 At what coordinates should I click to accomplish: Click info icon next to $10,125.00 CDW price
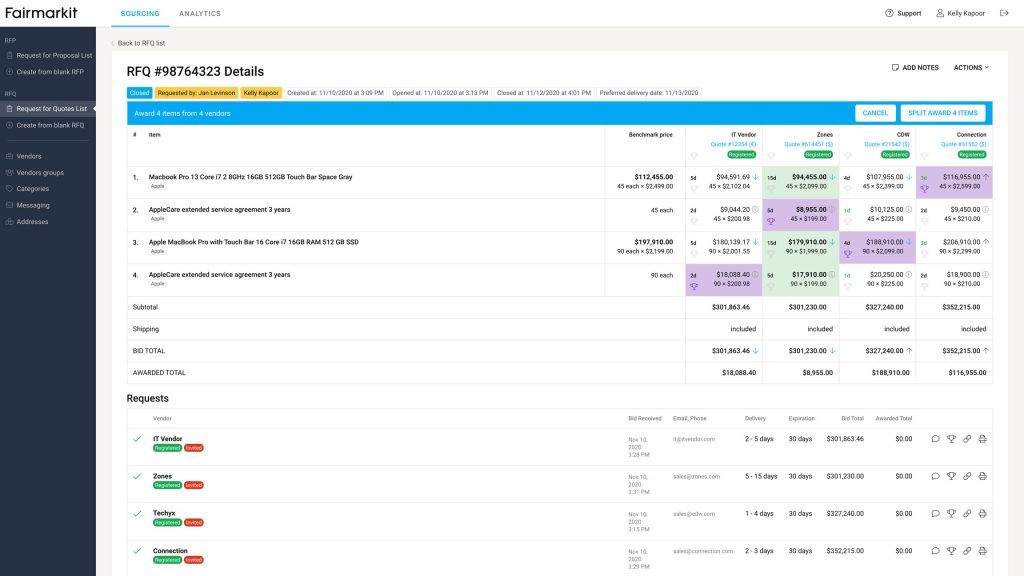click(x=908, y=210)
